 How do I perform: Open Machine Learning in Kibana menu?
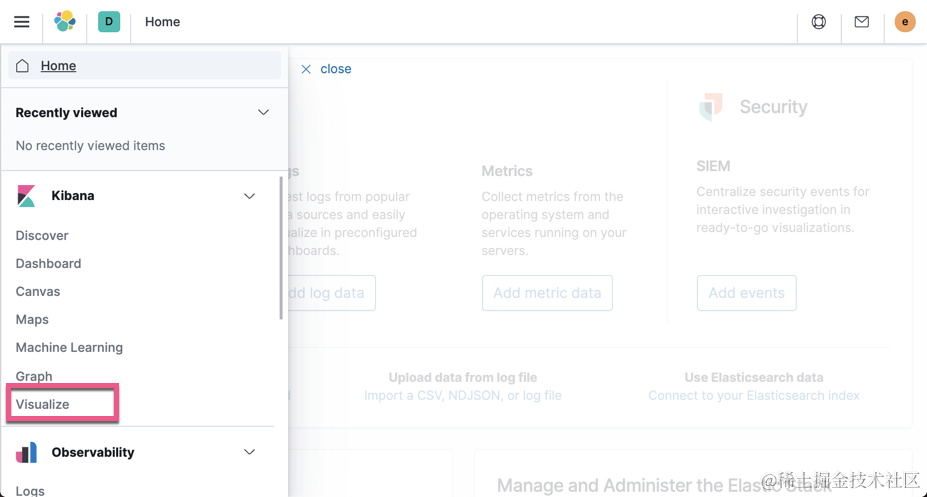pos(69,347)
